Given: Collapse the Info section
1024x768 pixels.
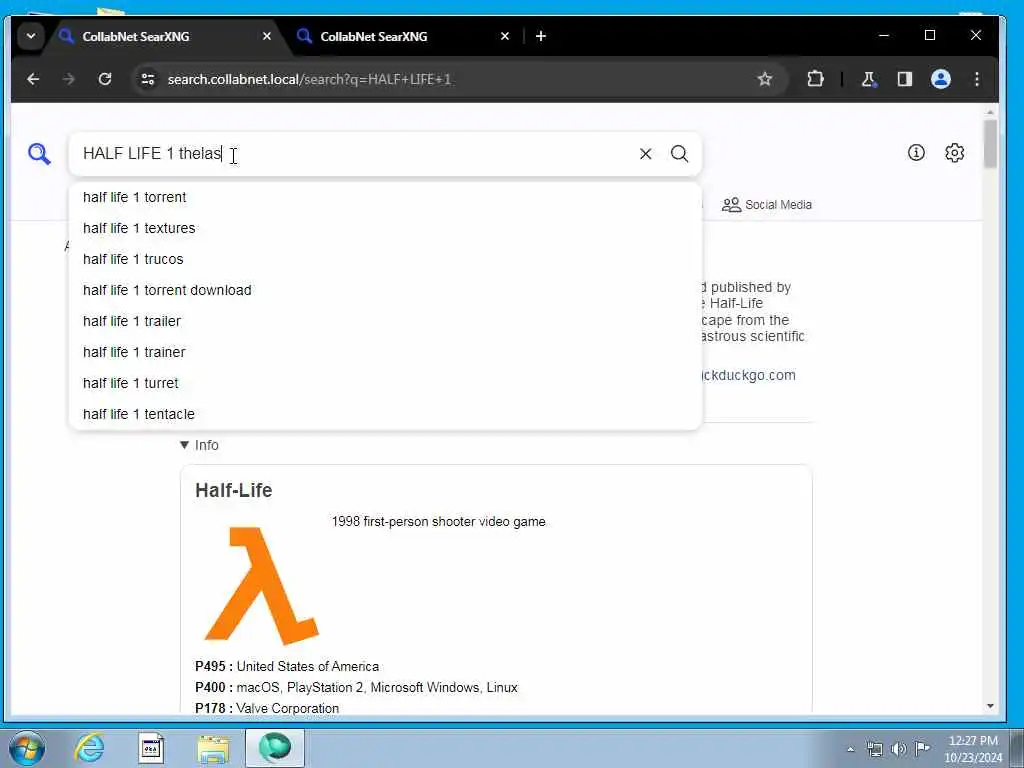Looking at the screenshot, I should point(199,445).
